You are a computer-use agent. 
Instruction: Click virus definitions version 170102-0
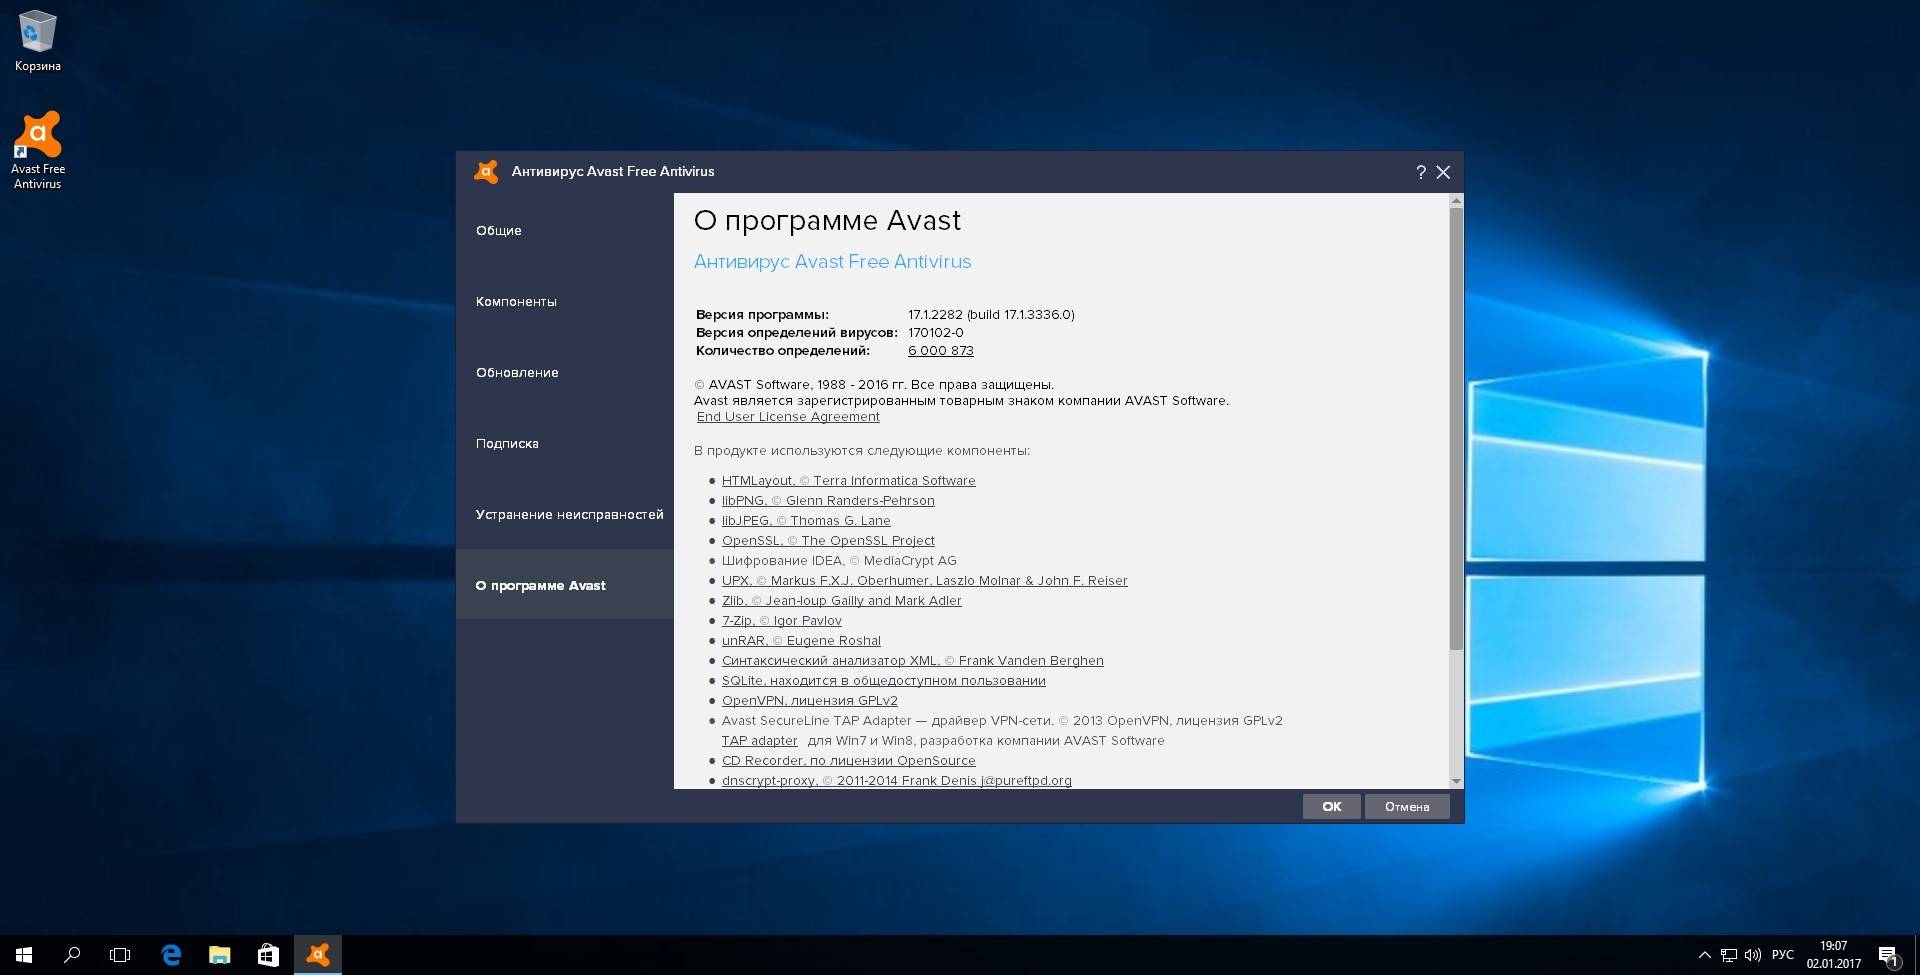935,332
